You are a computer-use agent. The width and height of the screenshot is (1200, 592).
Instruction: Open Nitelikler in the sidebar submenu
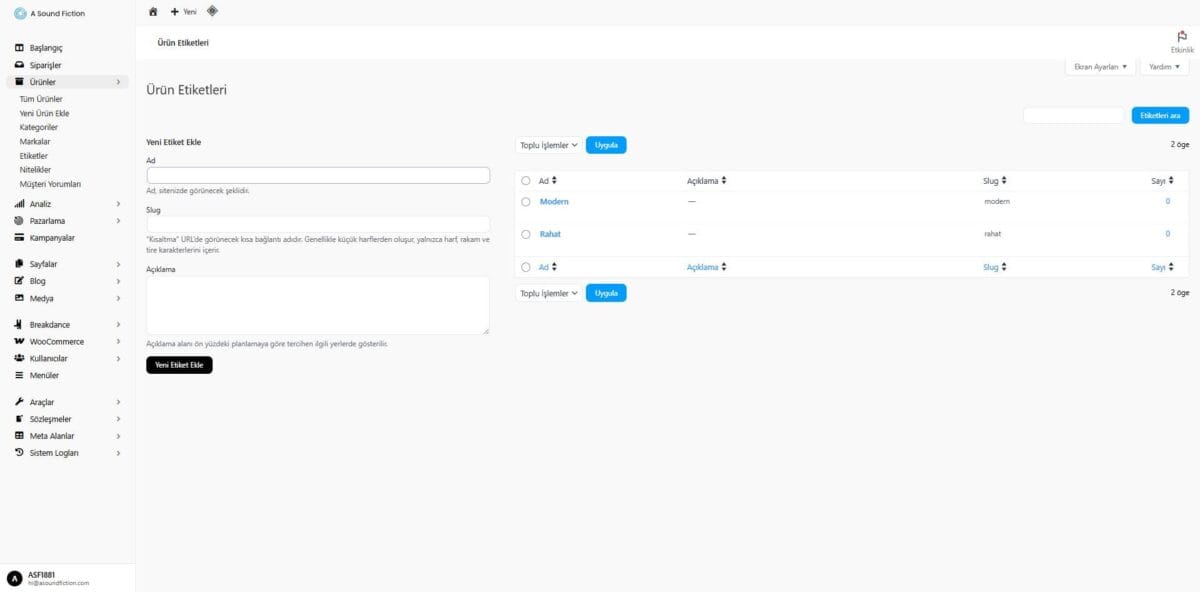pyautogui.click(x=35, y=170)
